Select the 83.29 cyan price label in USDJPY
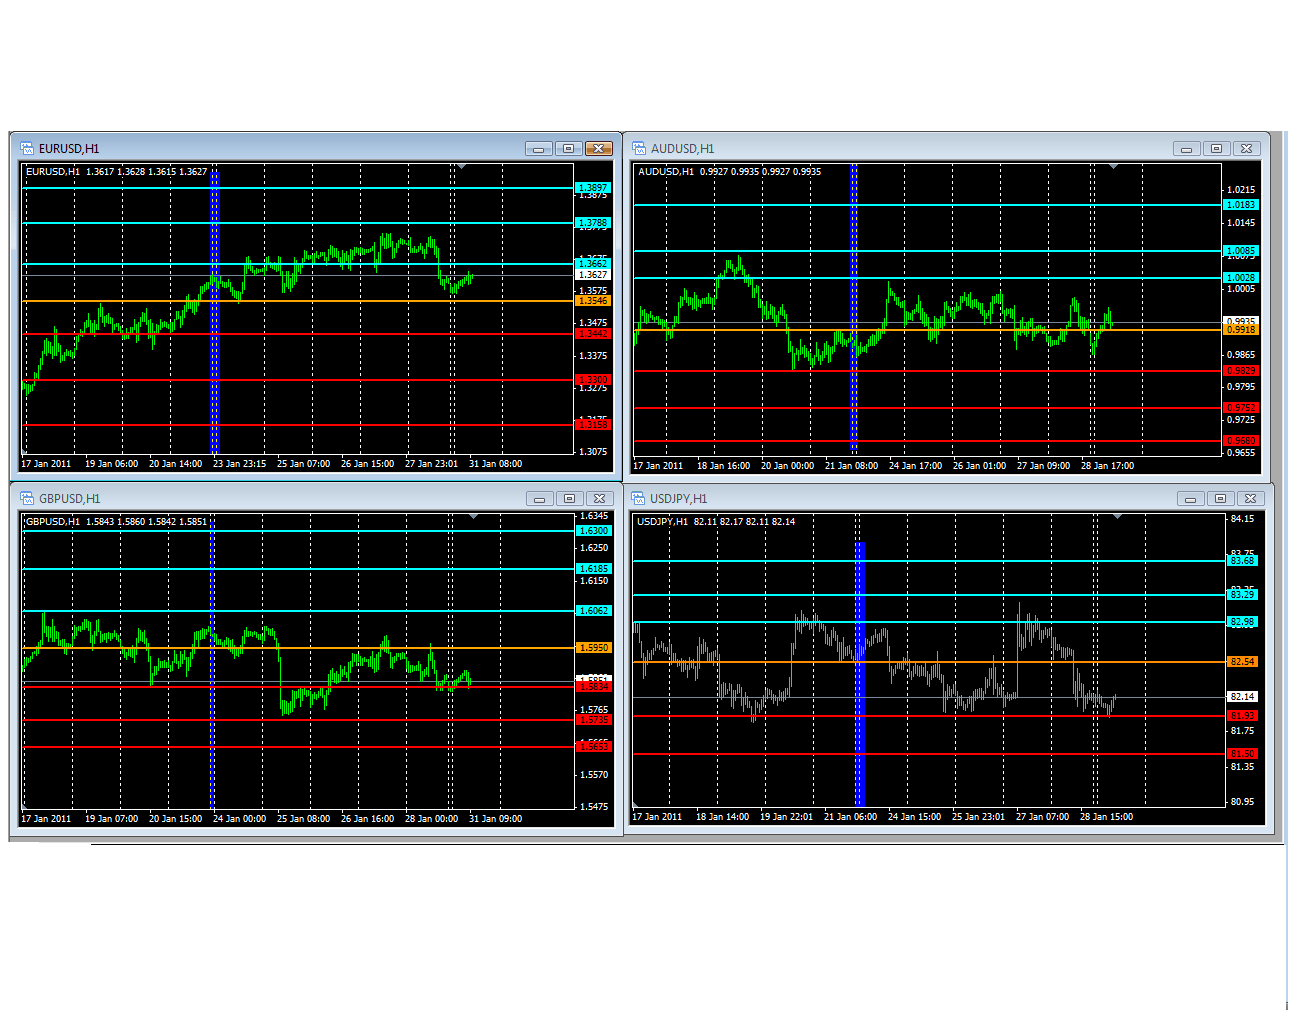This screenshot has height=1010, width=1292. 1242,594
